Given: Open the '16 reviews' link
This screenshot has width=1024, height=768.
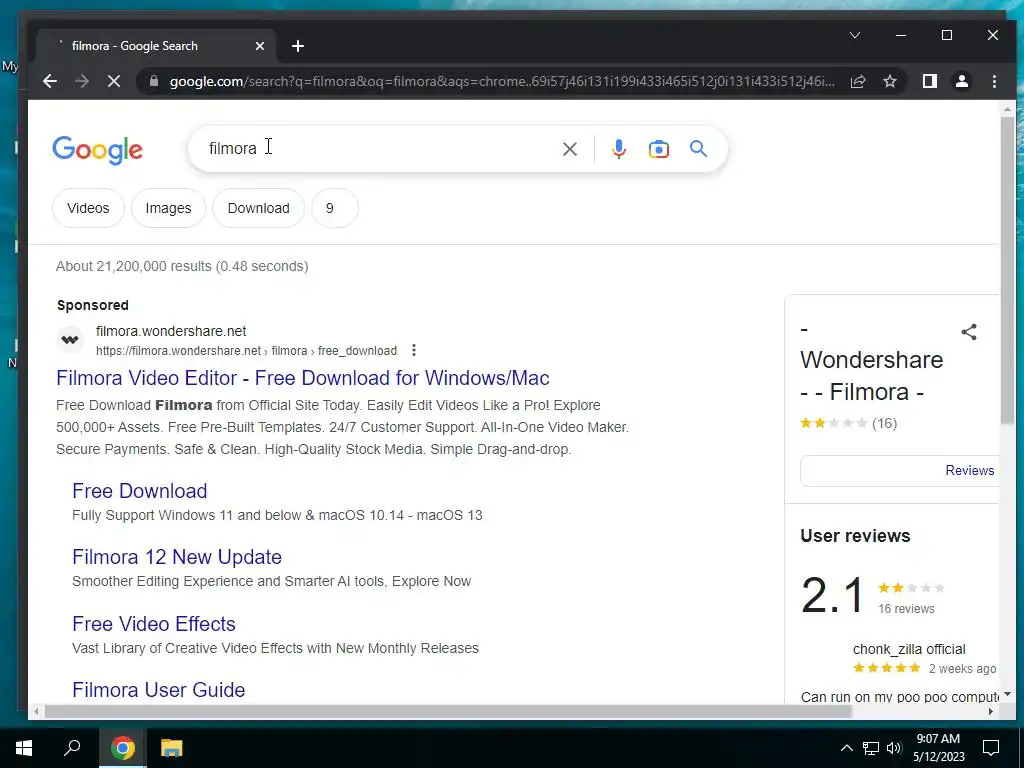Looking at the screenshot, I should (x=906, y=609).
